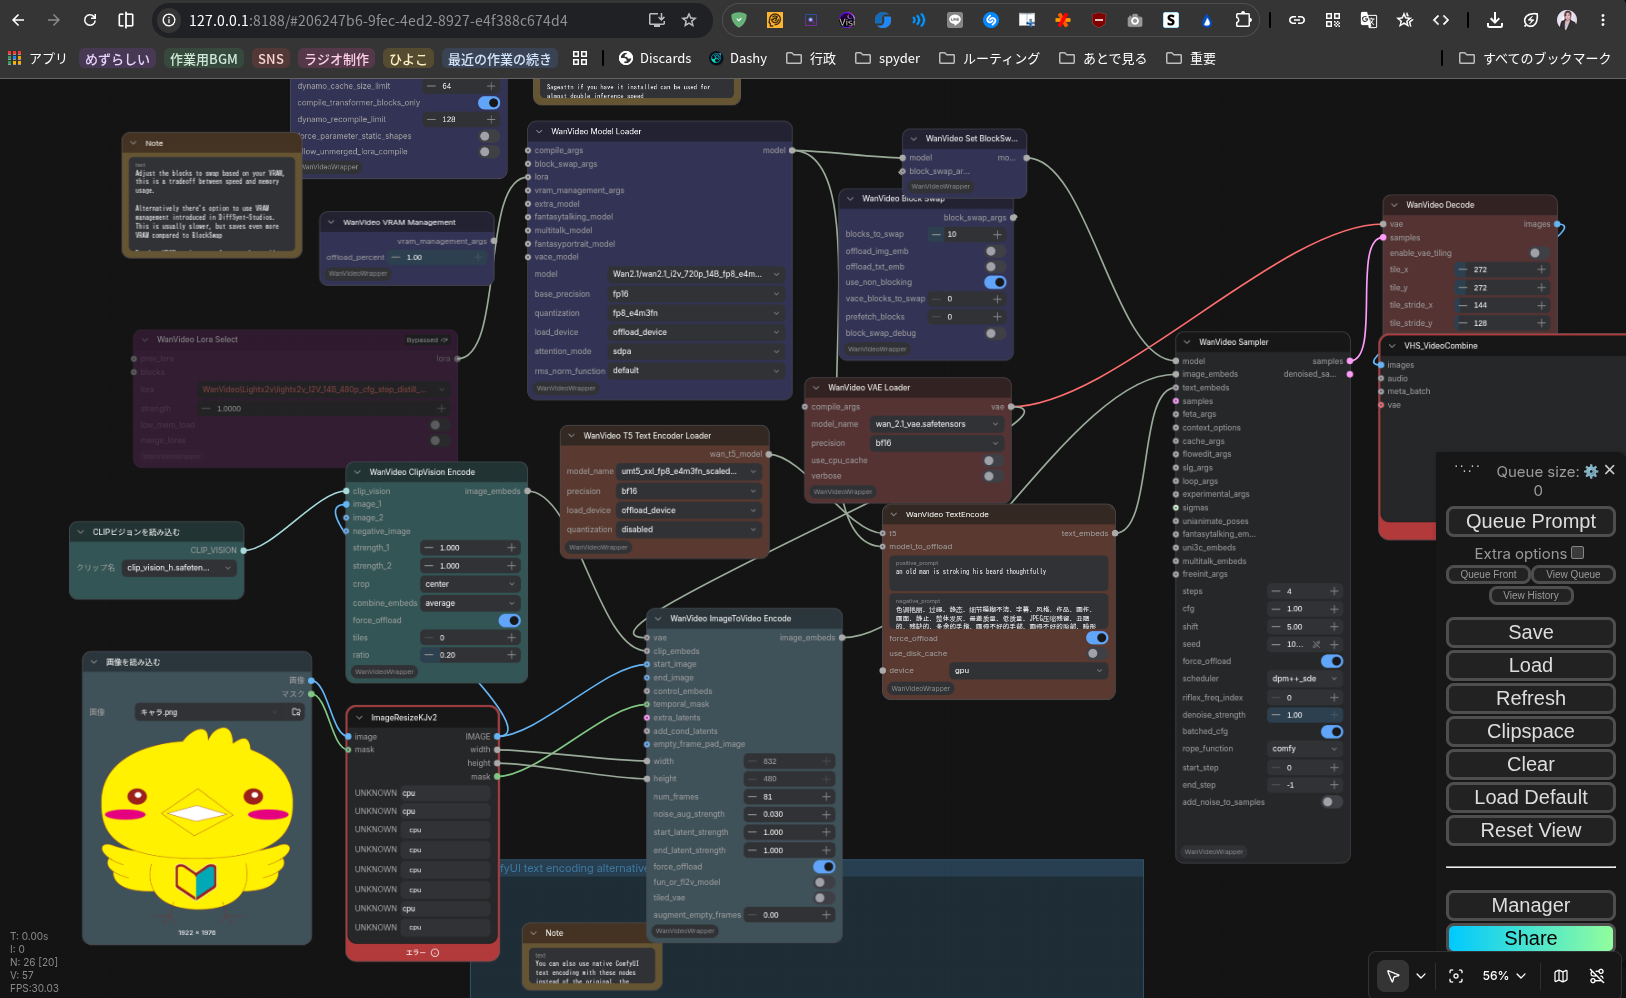Viewport: 1626px width, 998px height.
Task: Click the positive prompt text box
Action: click(999, 573)
